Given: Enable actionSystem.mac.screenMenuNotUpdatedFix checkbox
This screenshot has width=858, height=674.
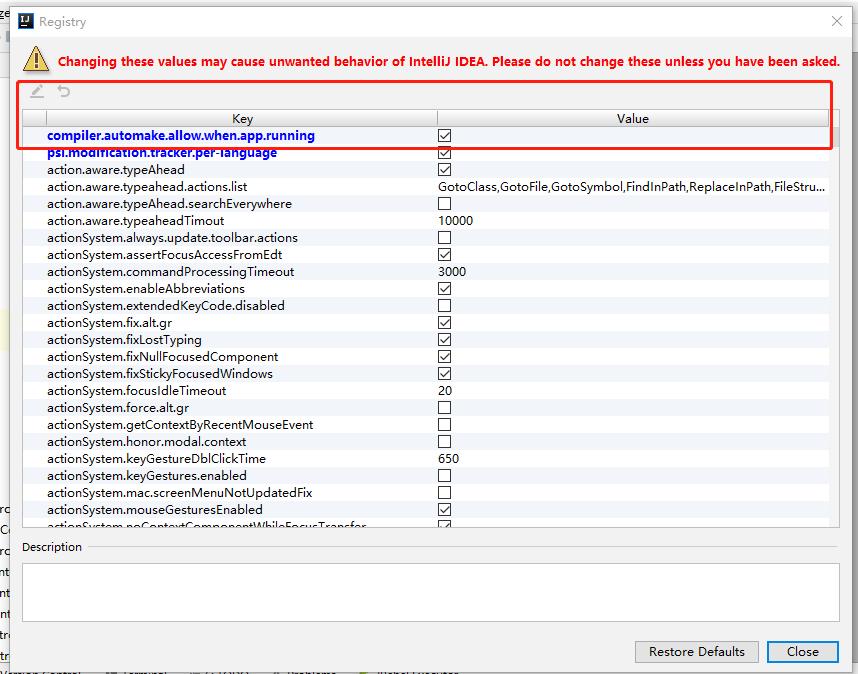Looking at the screenshot, I should [444, 492].
